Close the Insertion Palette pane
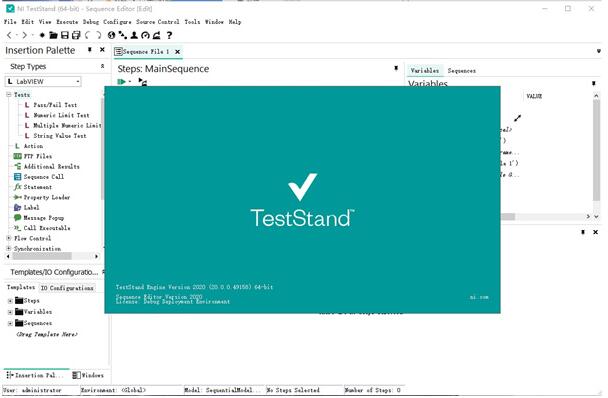608x398 pixels. coord(102,50)
